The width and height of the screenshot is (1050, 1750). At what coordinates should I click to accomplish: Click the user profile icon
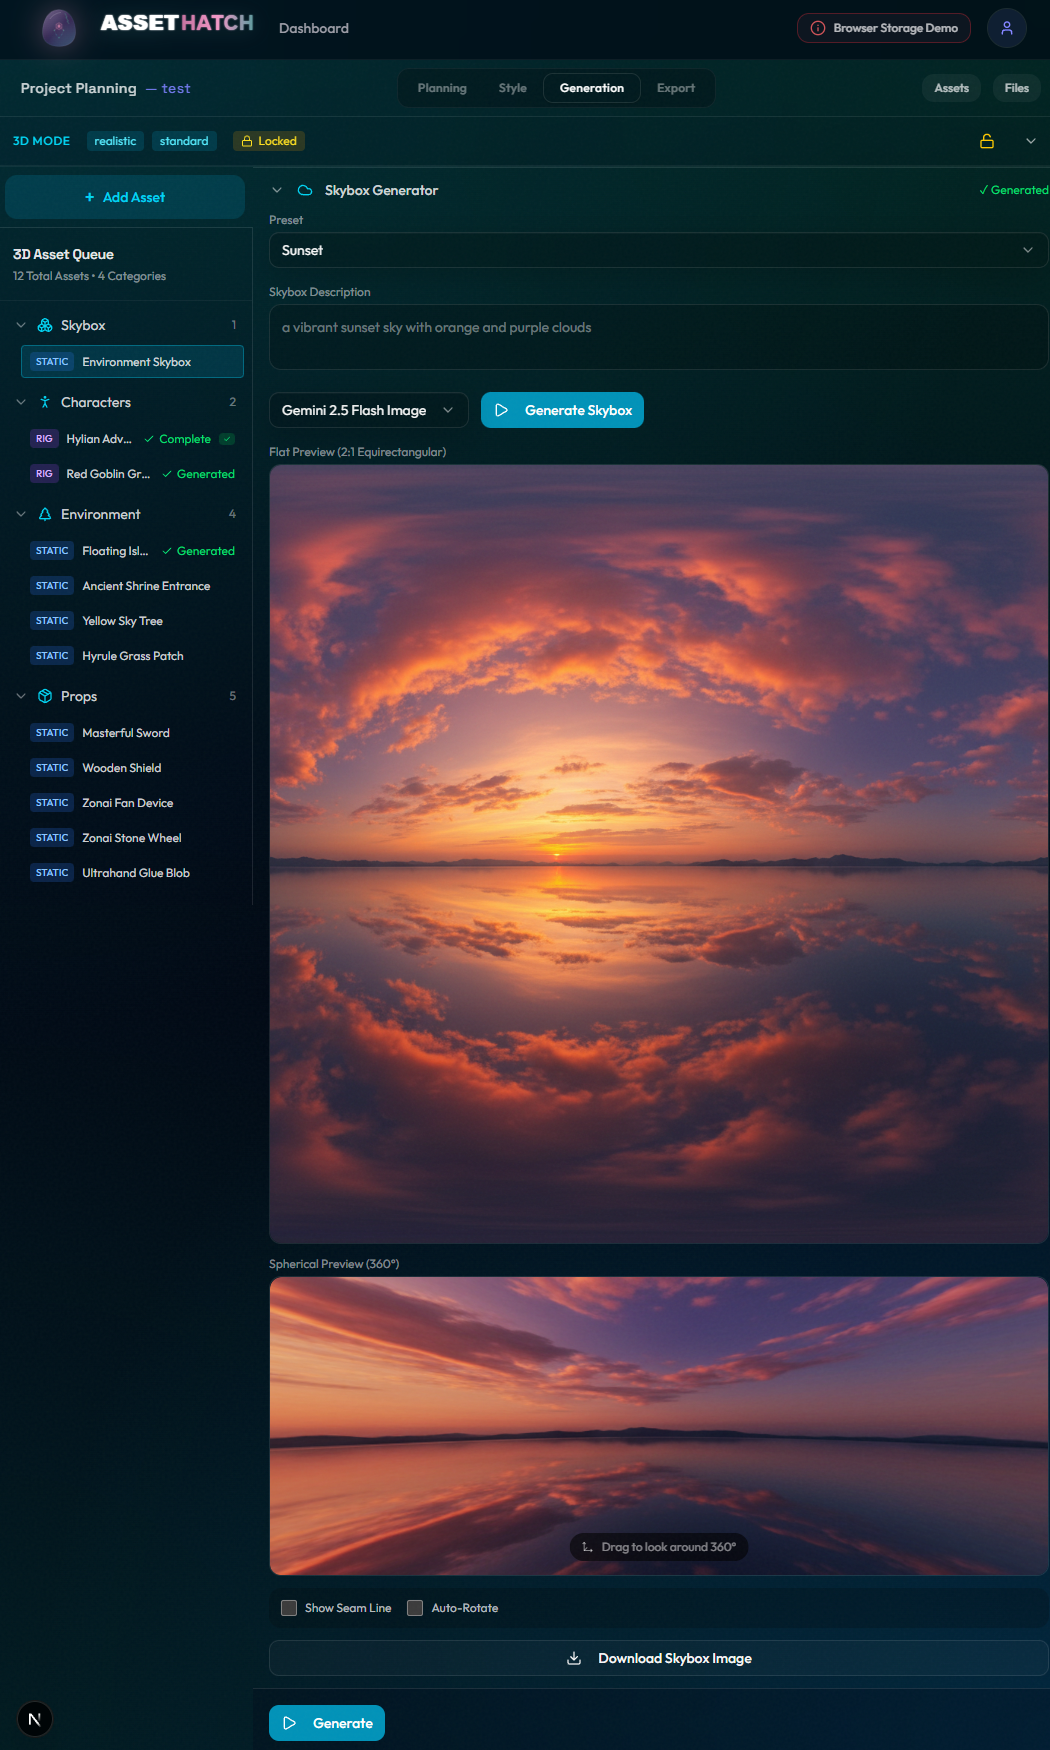click(1006, 28)
